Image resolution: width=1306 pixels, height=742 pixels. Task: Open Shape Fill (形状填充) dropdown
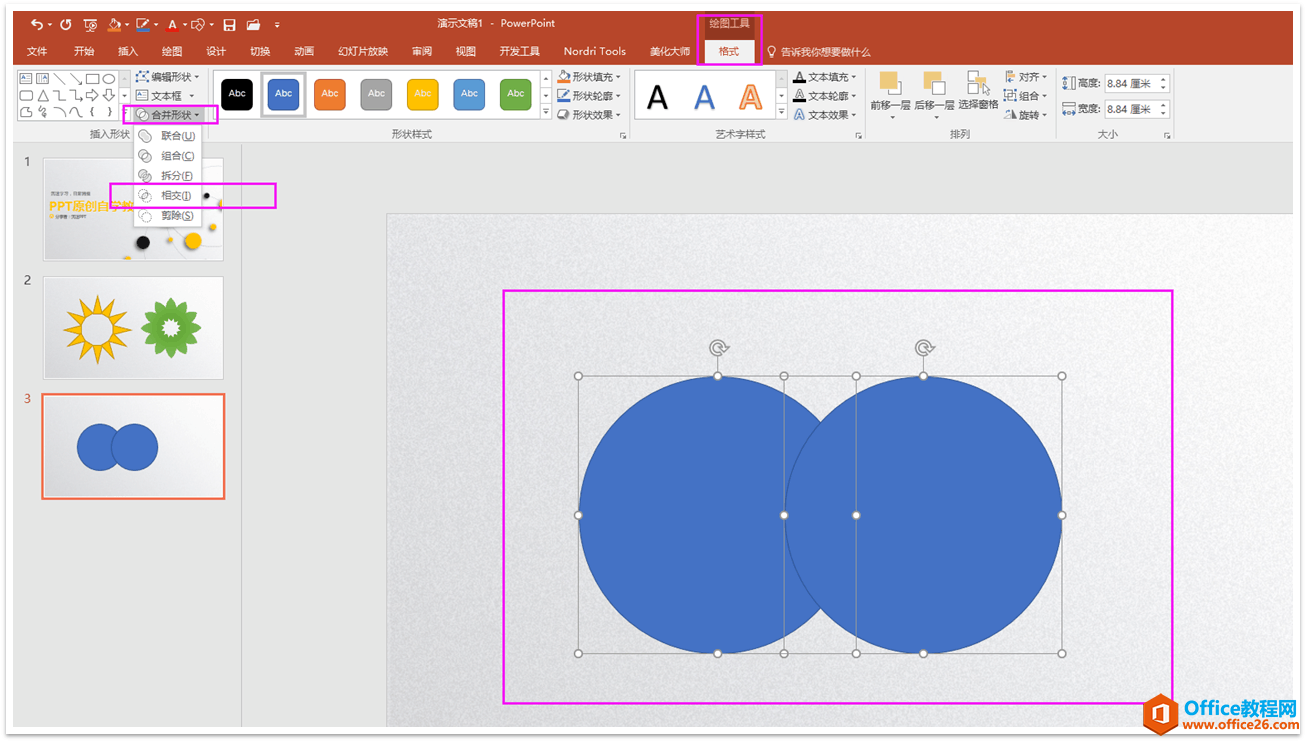[x=589, y=77]
